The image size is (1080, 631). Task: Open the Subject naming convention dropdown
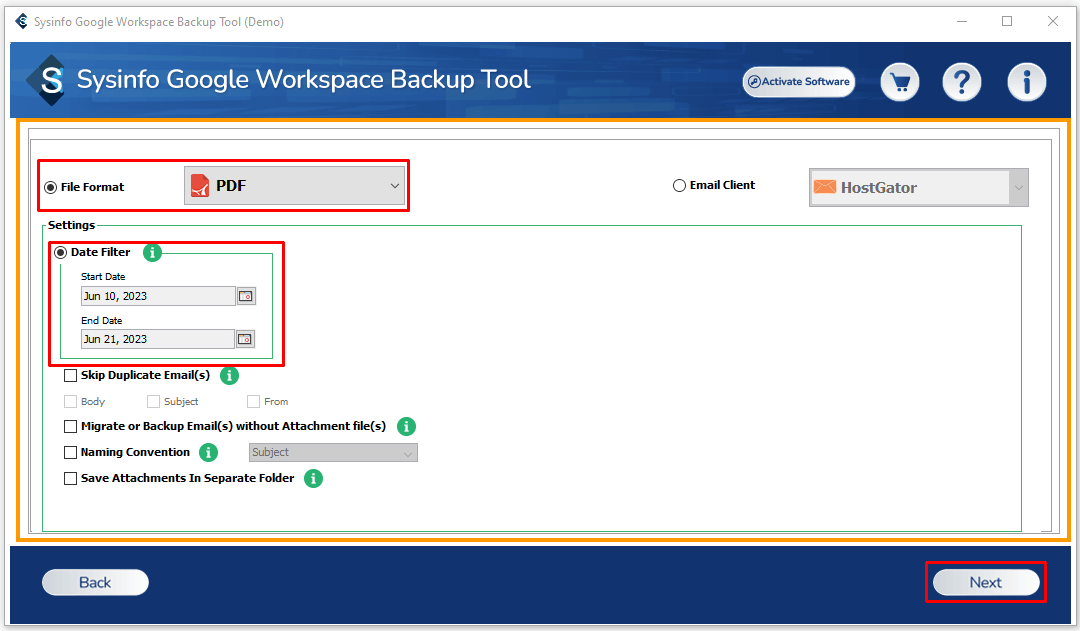(x=333, y=453)
